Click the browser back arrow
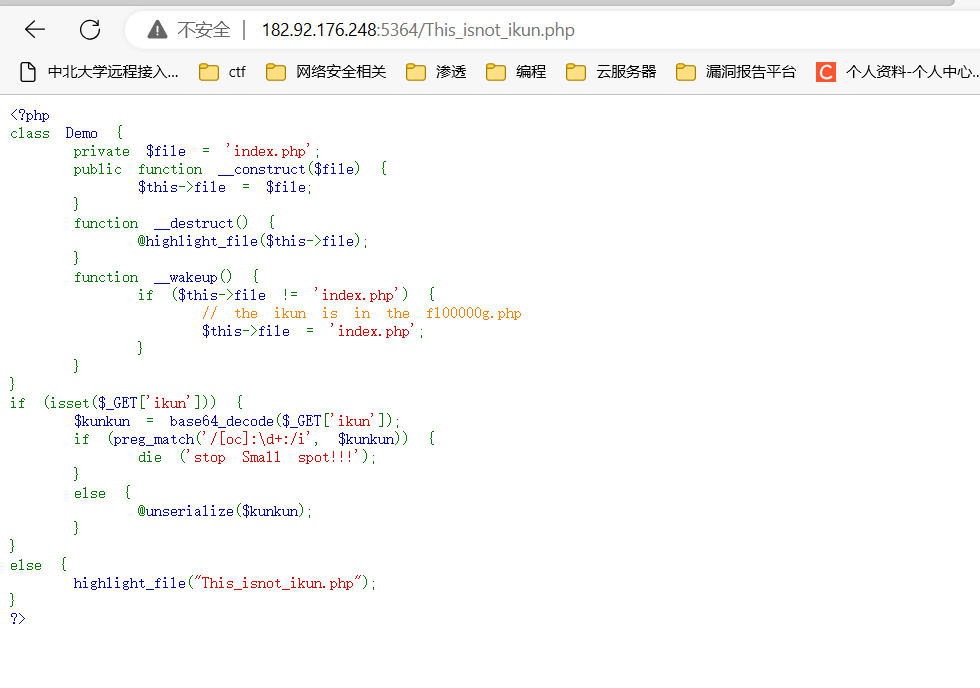 click(x=35, y=30)
